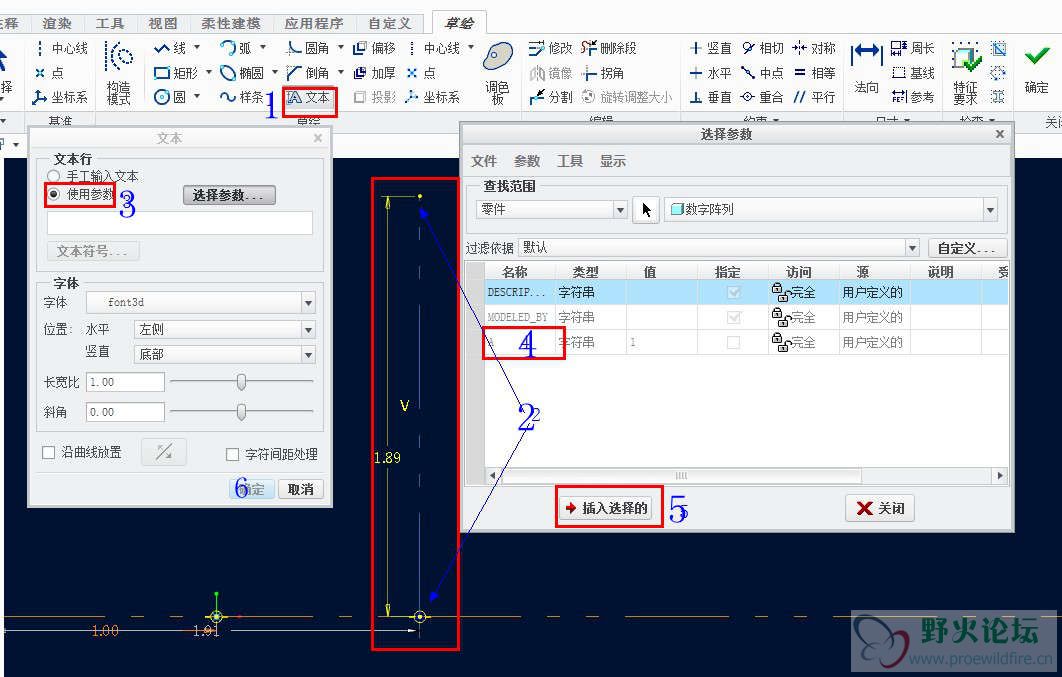
Task: Click 取消 in the 文本 dialog
Action: (300, 489)
